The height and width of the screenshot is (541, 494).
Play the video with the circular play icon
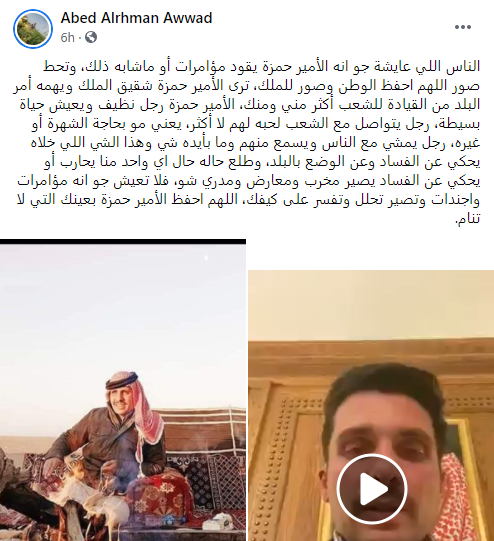pyautogui.click(x=372, y=489)
